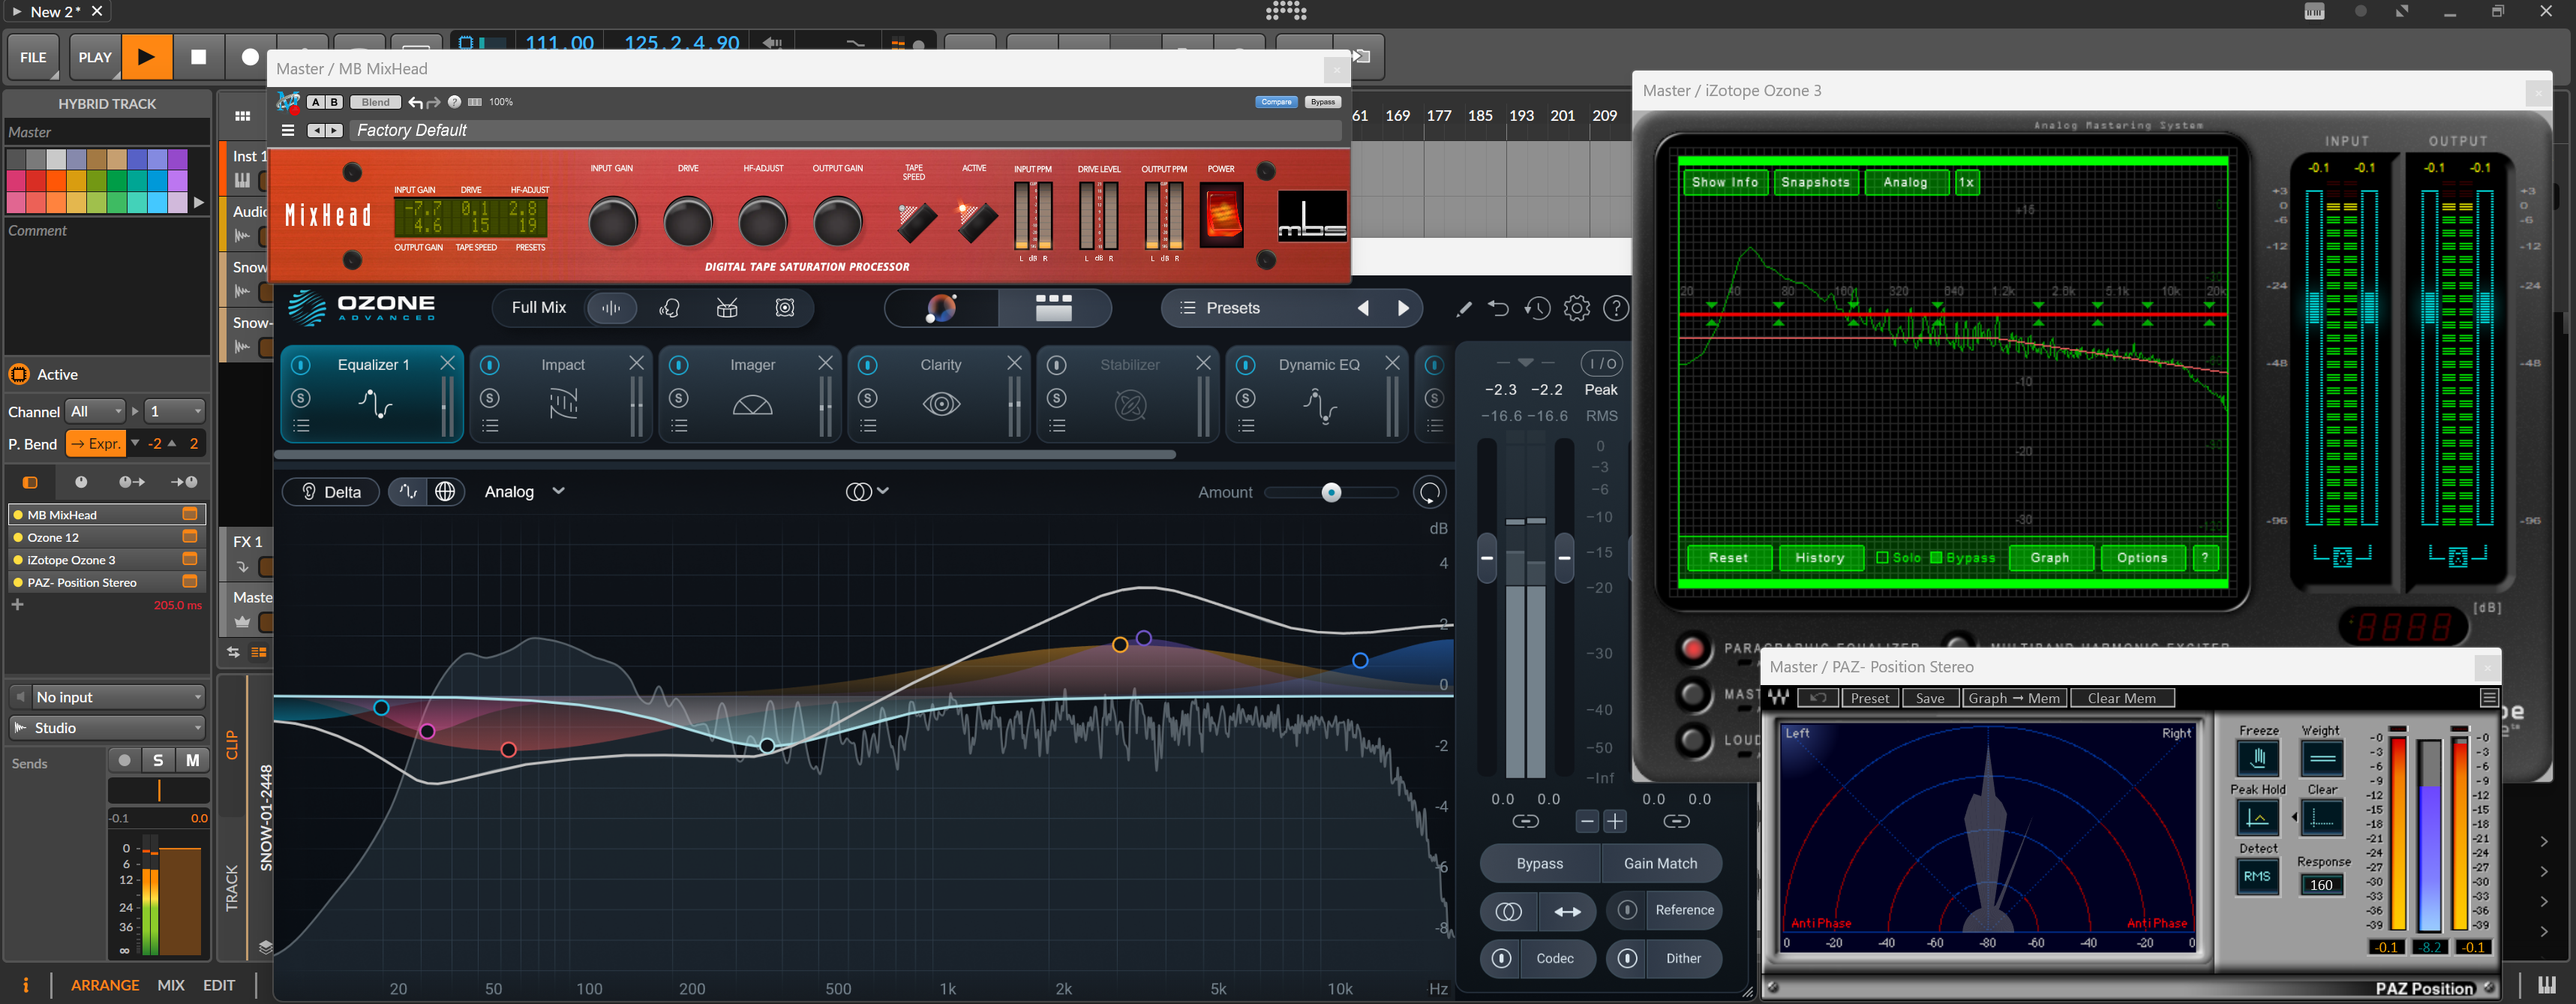
Task: Expand the No input dropdown
Action: click(118, 697)
